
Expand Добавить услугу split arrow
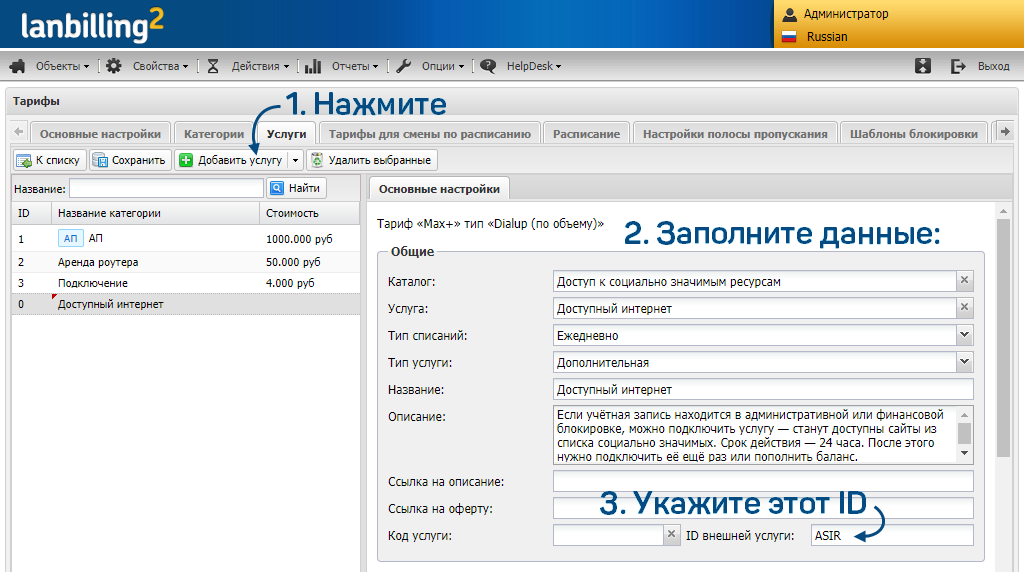click(x=295, y=160)
